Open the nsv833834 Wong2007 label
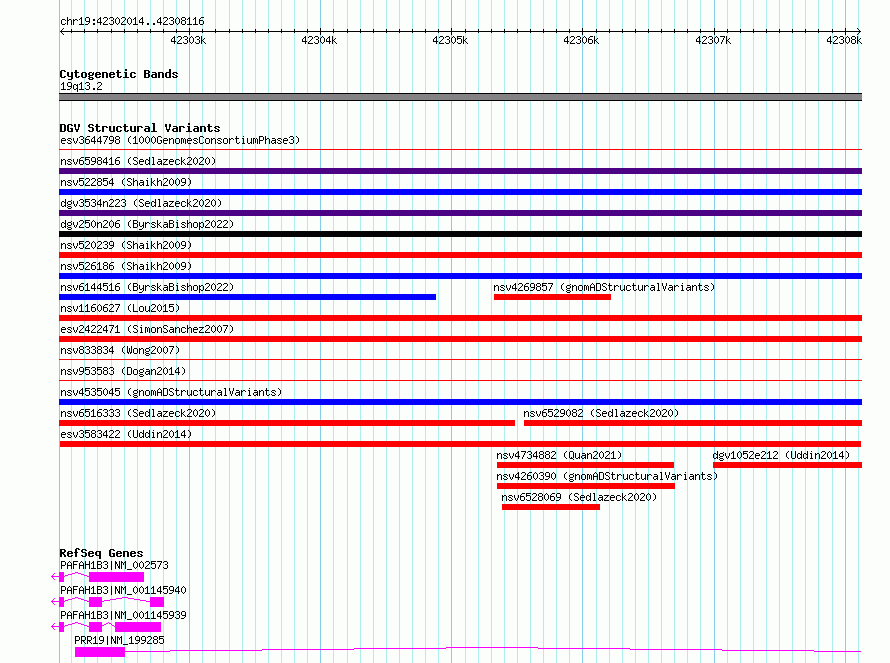Screen dimensions: 890x663 [120, 350]
